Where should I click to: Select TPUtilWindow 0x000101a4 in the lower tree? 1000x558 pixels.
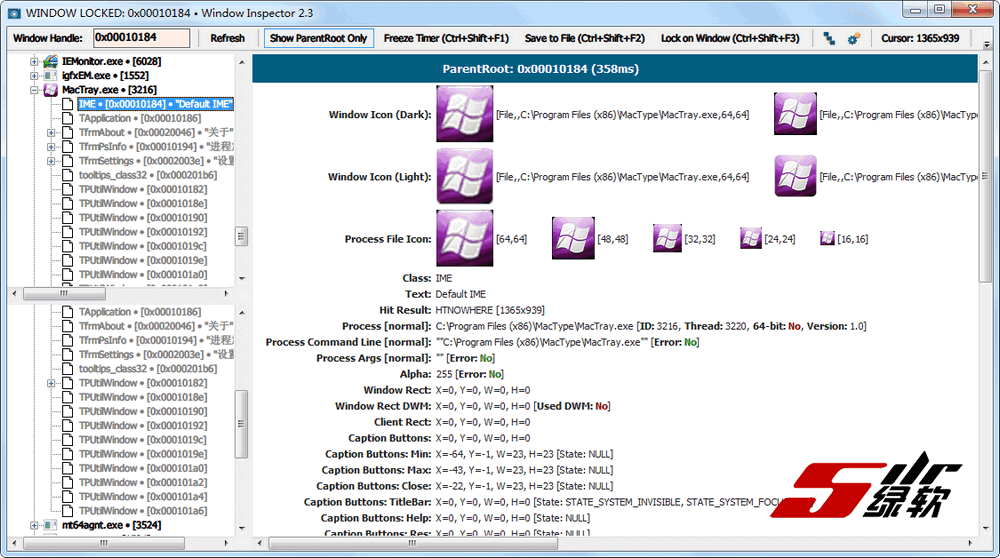(x=143, y=497)
